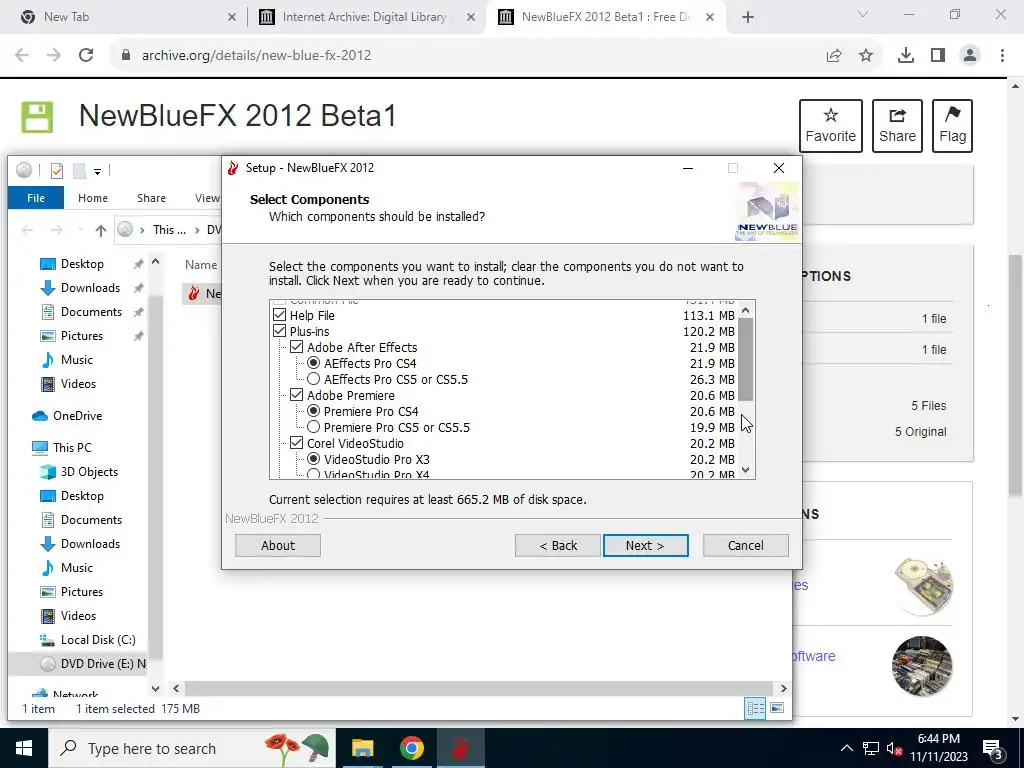The width and height of the screenshot is (1024, 768).
Task: Open 3D Objects folder in sidebar
Action: pyautogui.click(x=89, y=472)
